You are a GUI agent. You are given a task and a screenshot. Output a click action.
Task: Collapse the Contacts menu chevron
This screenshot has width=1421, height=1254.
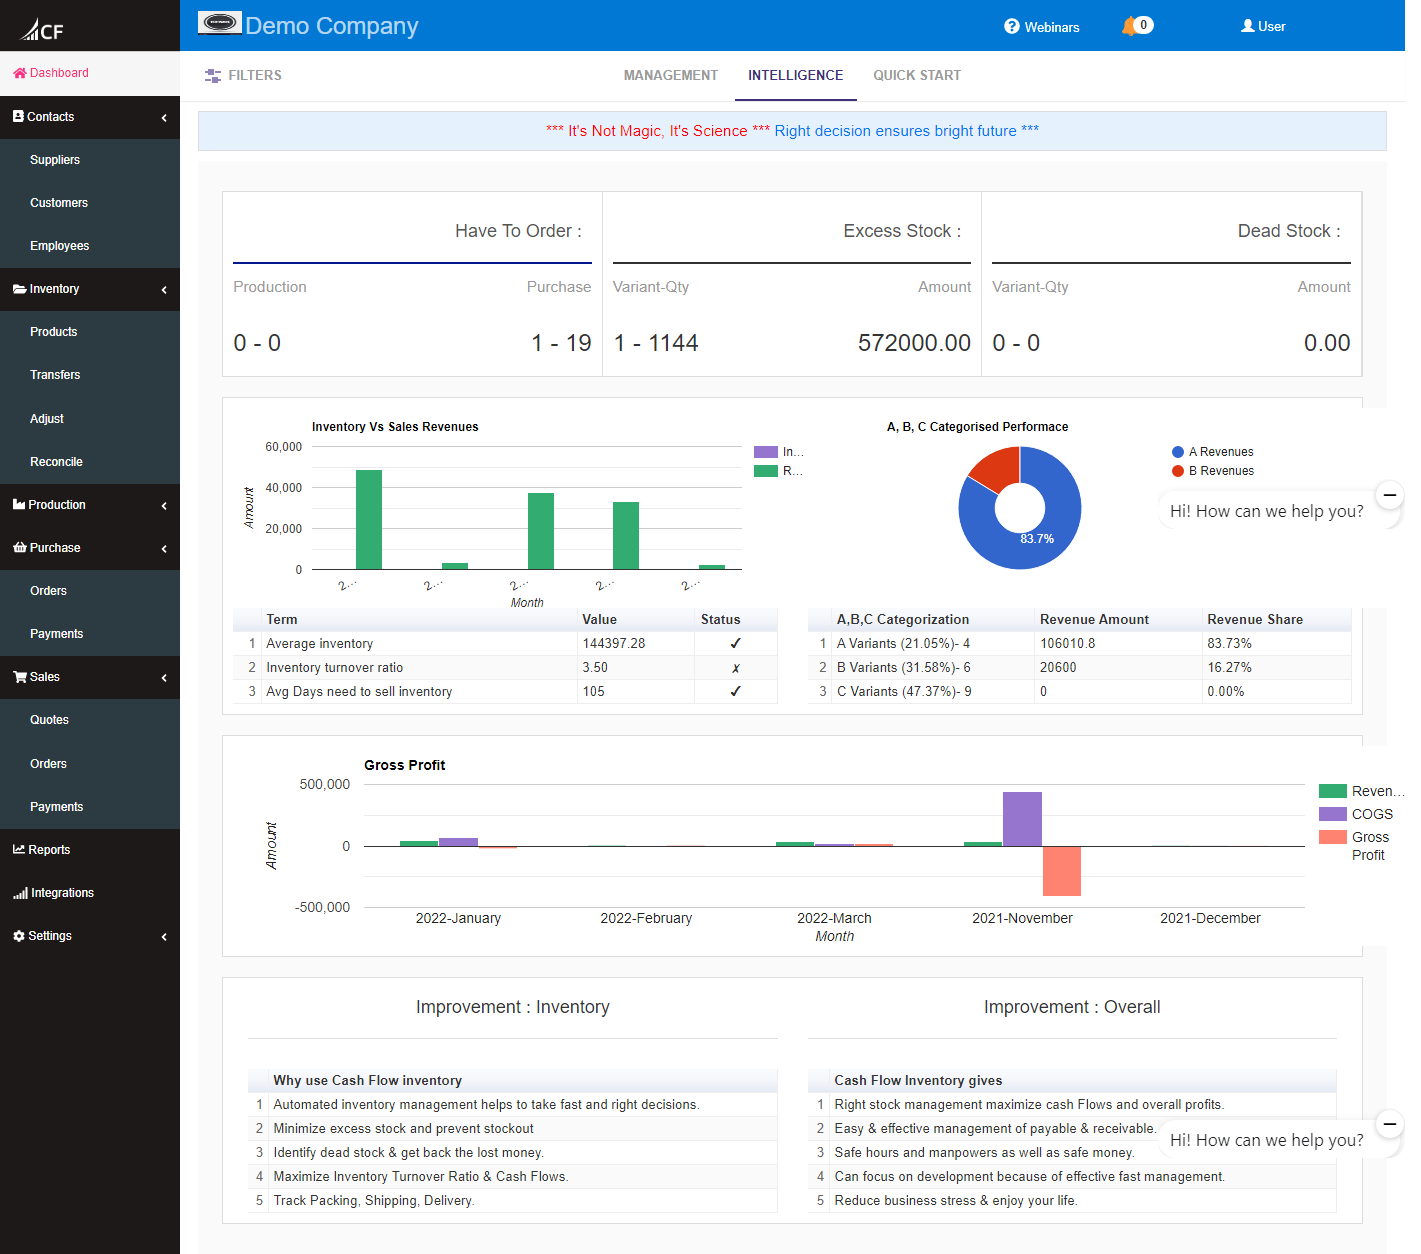(x=164, y=118)
